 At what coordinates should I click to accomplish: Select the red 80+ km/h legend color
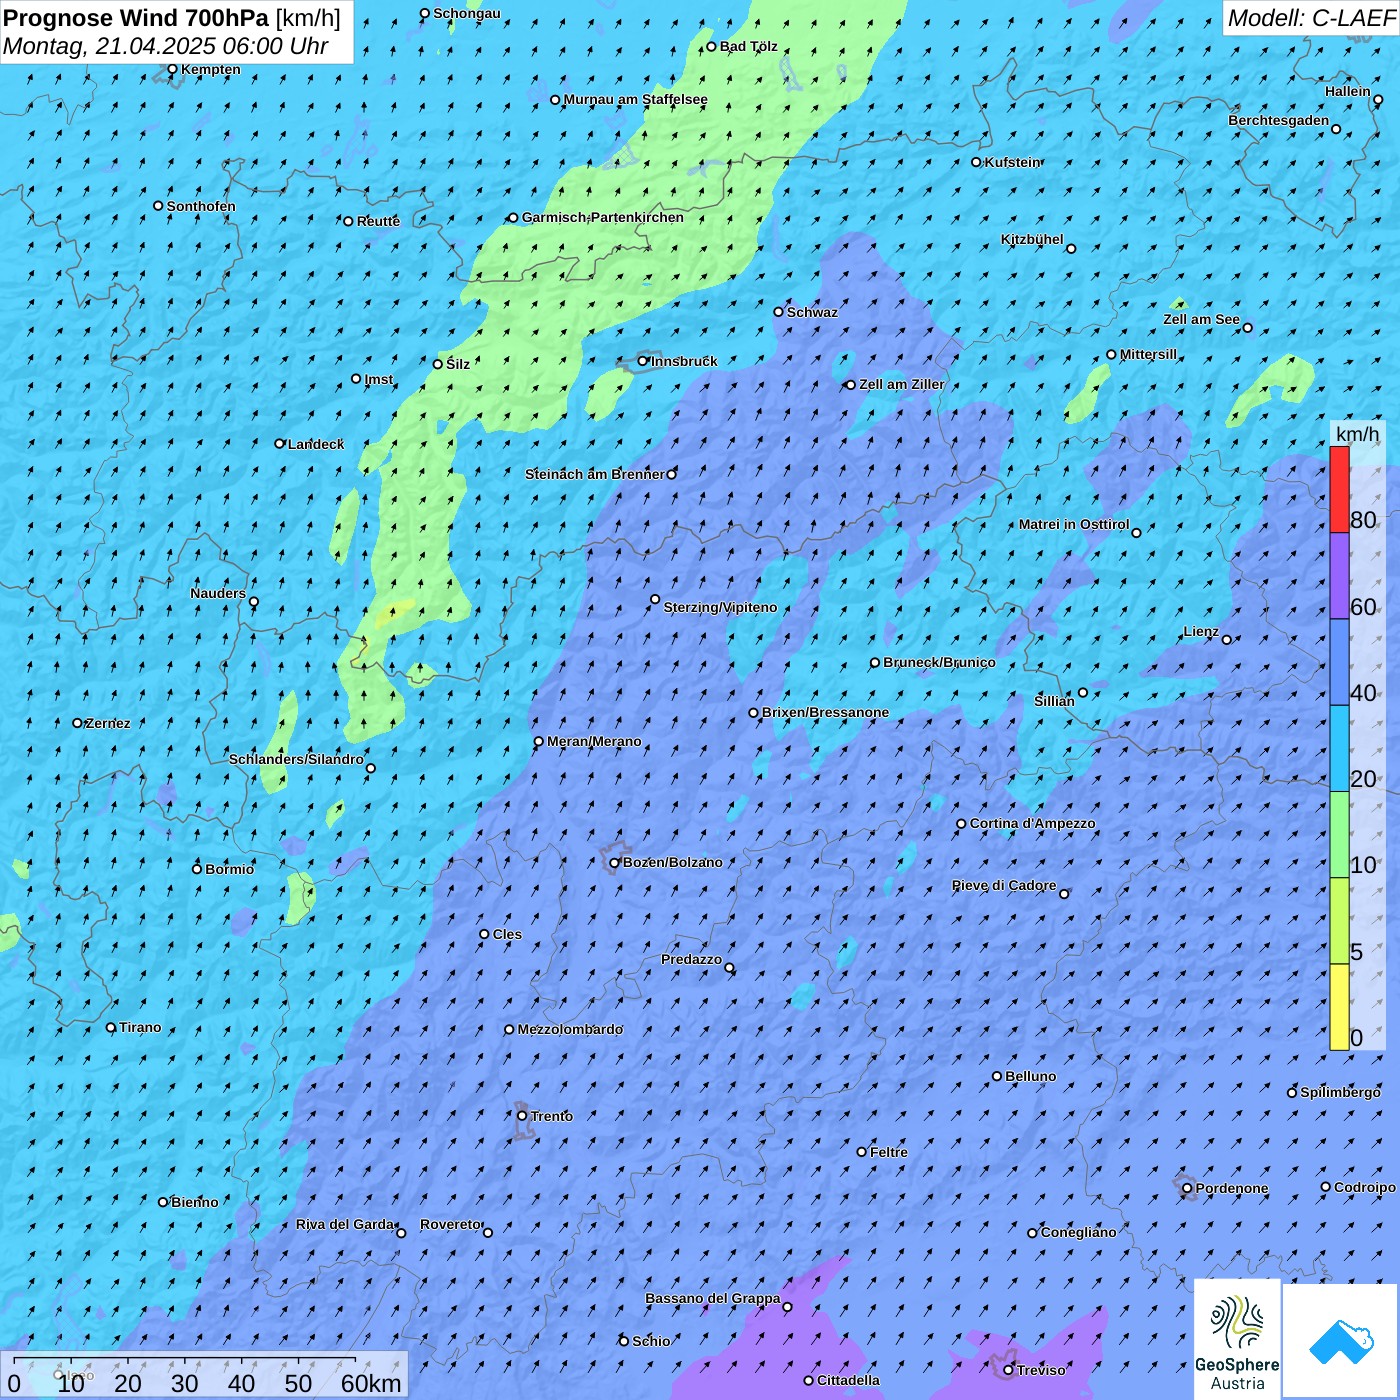pyautogui.click(x=1339, y=489)
